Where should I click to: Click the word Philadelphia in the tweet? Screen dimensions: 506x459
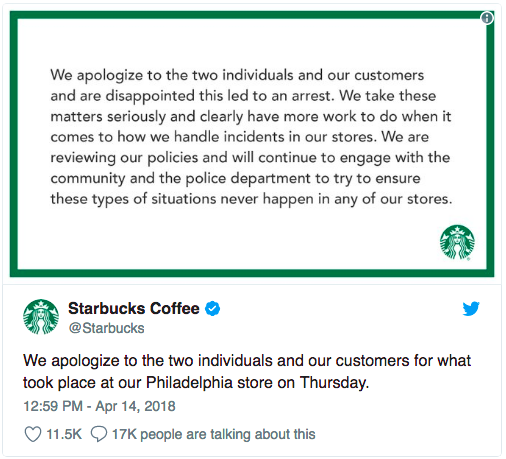pos(189,382)
